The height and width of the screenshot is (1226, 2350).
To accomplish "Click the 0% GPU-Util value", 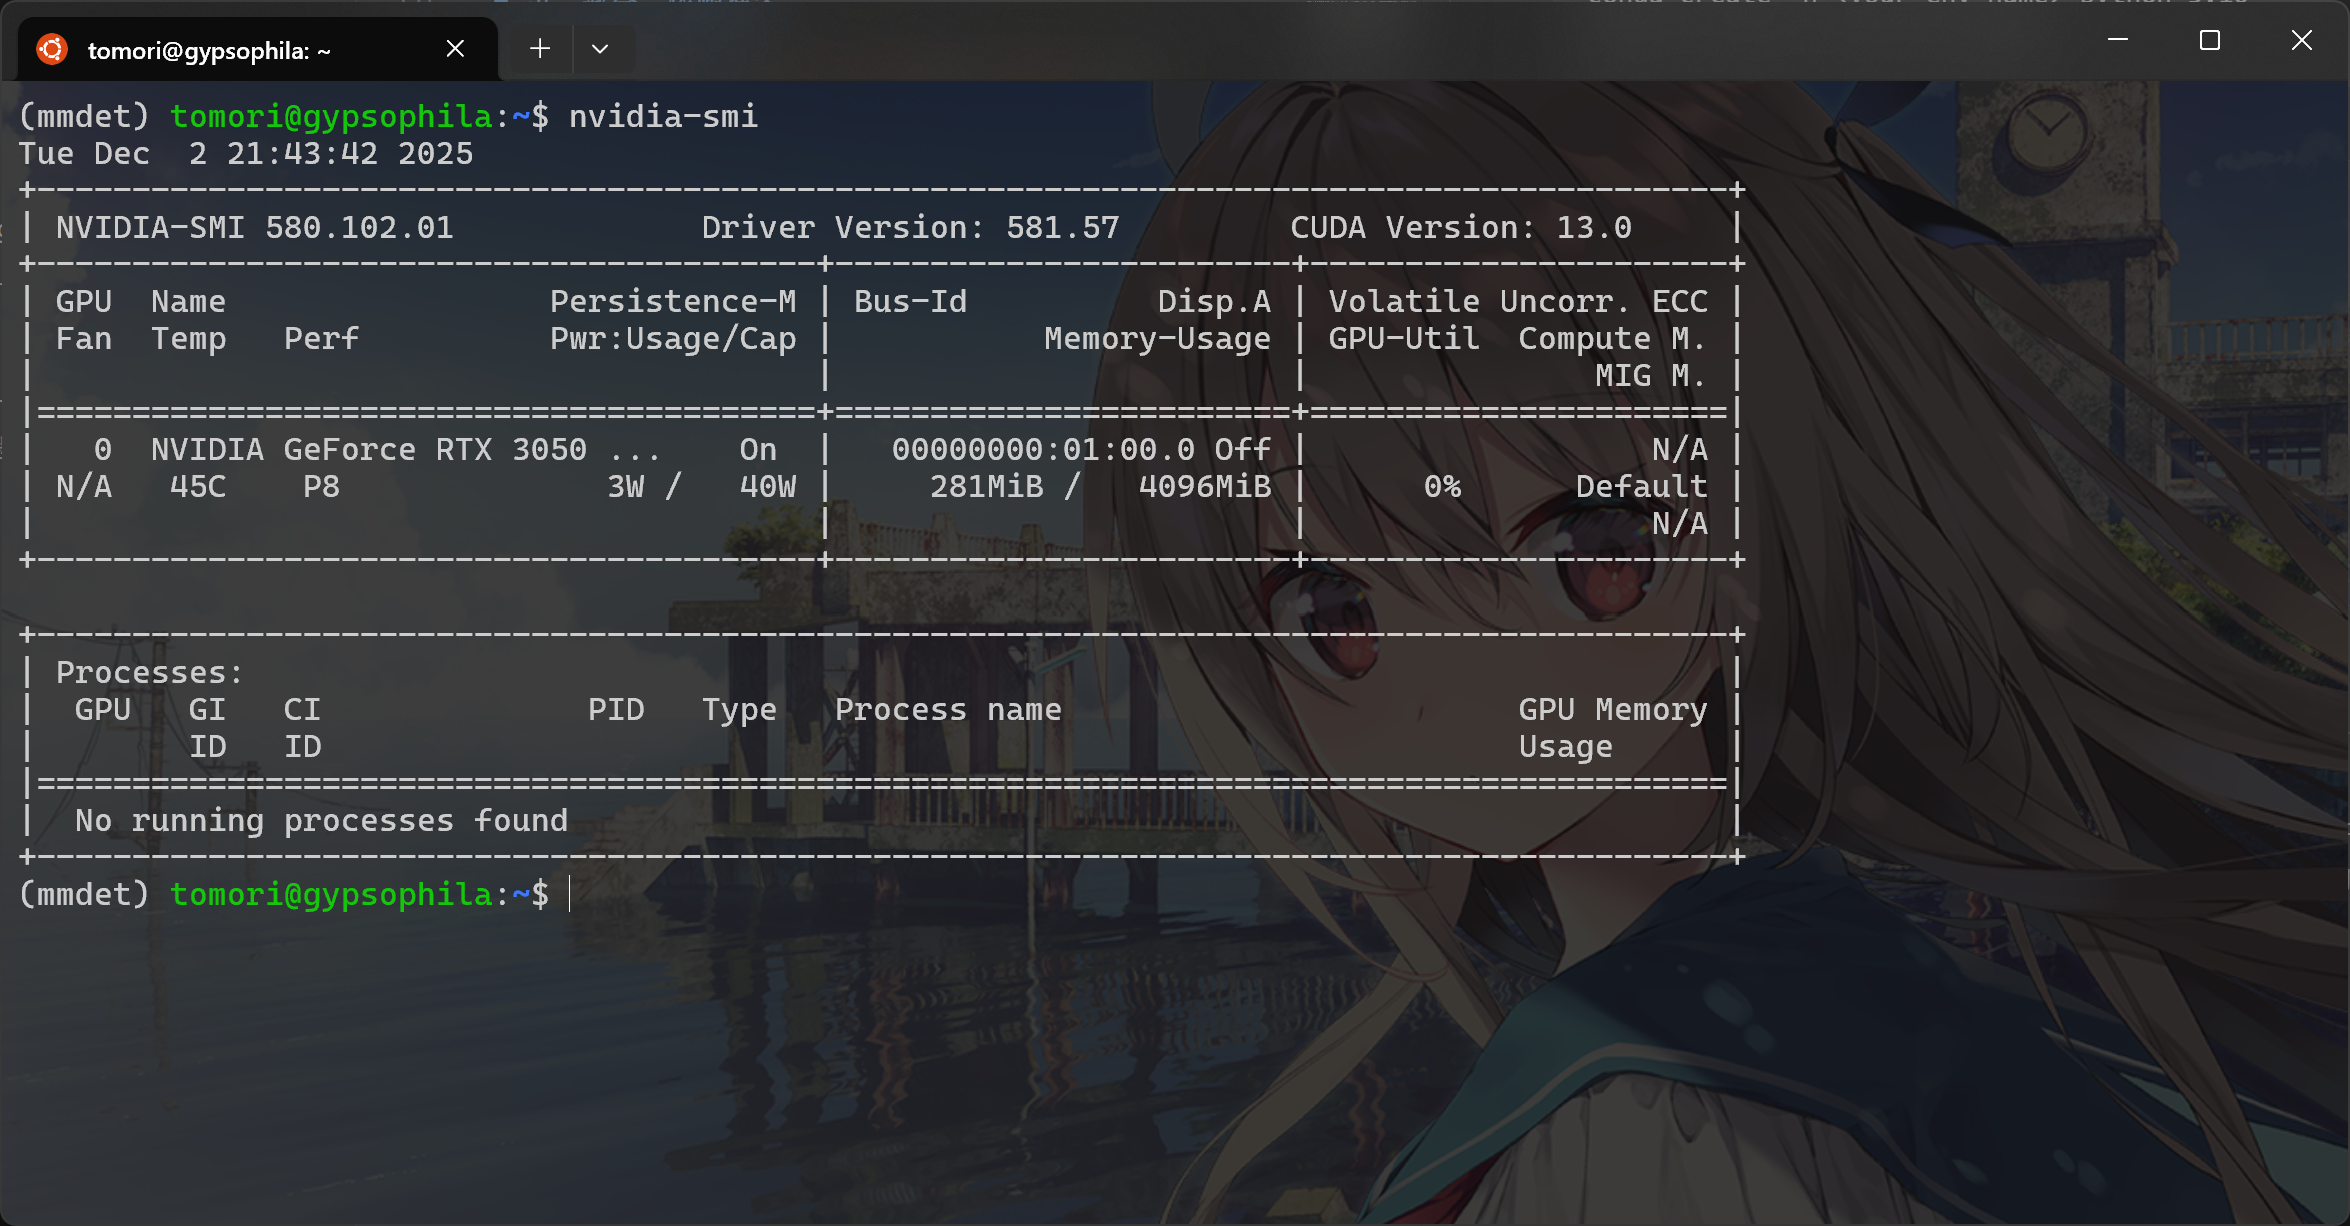I will [x=1442, y=487].
